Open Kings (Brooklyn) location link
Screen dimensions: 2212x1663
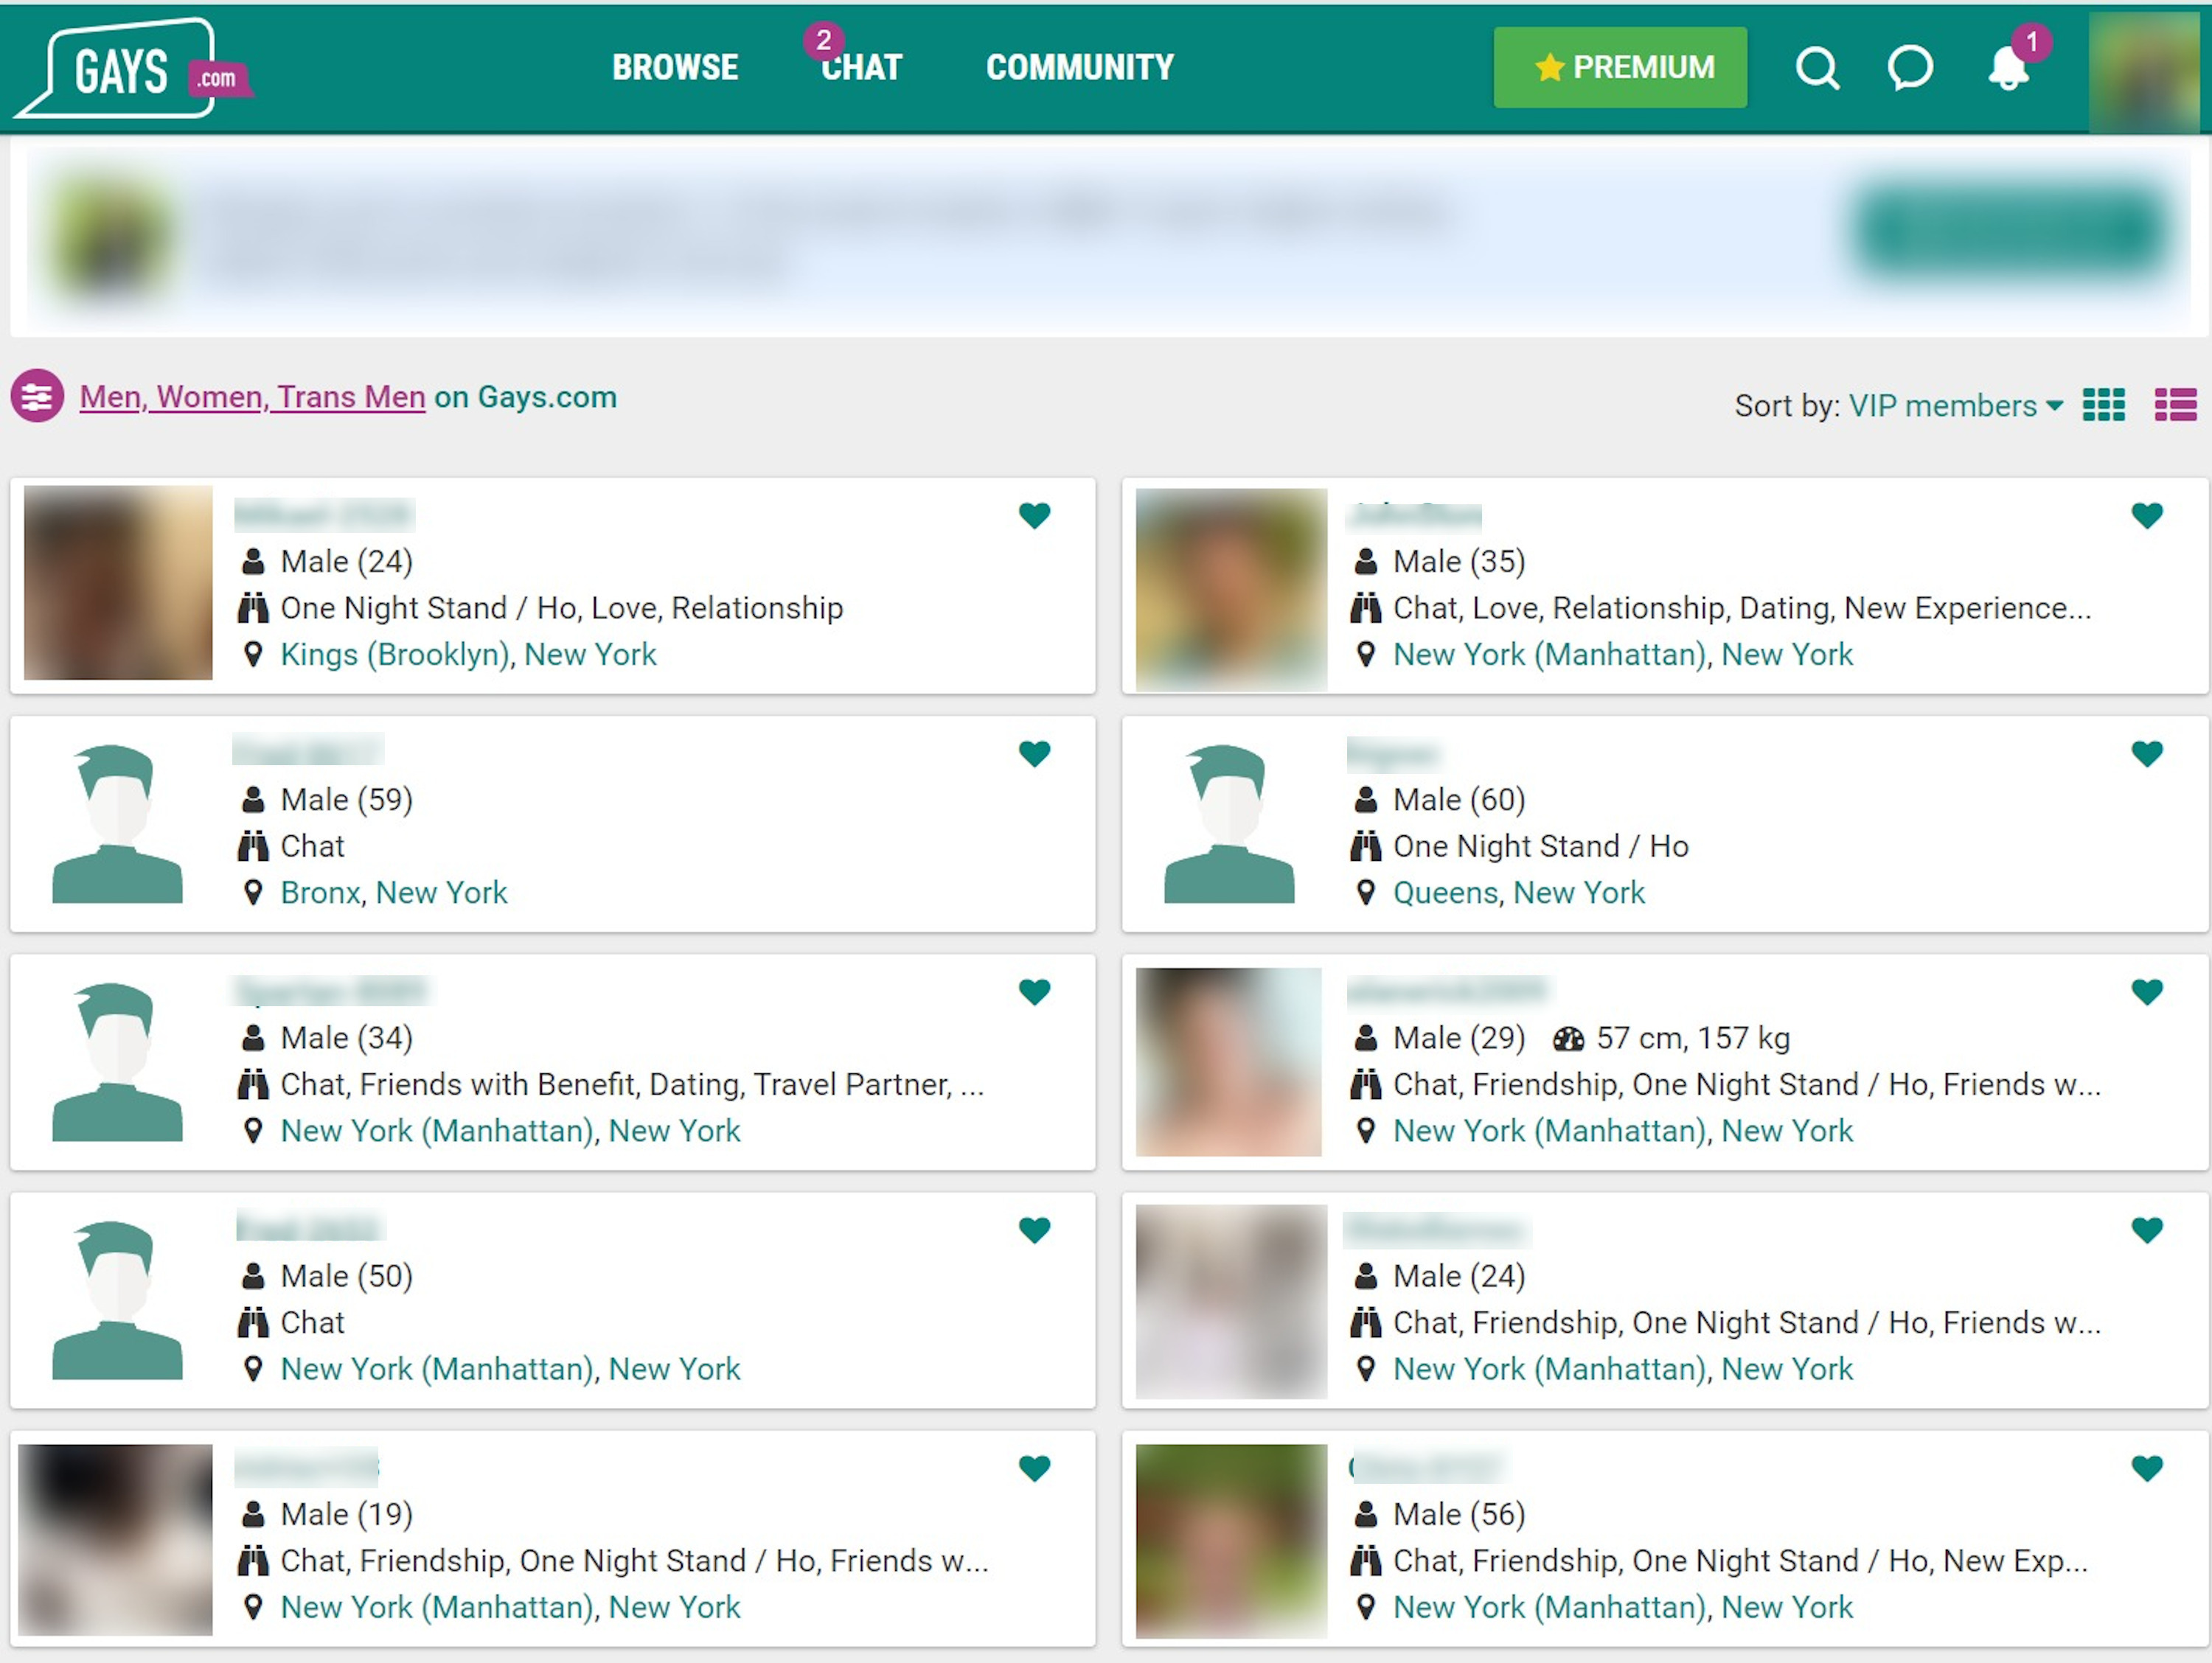click(396, 654)
